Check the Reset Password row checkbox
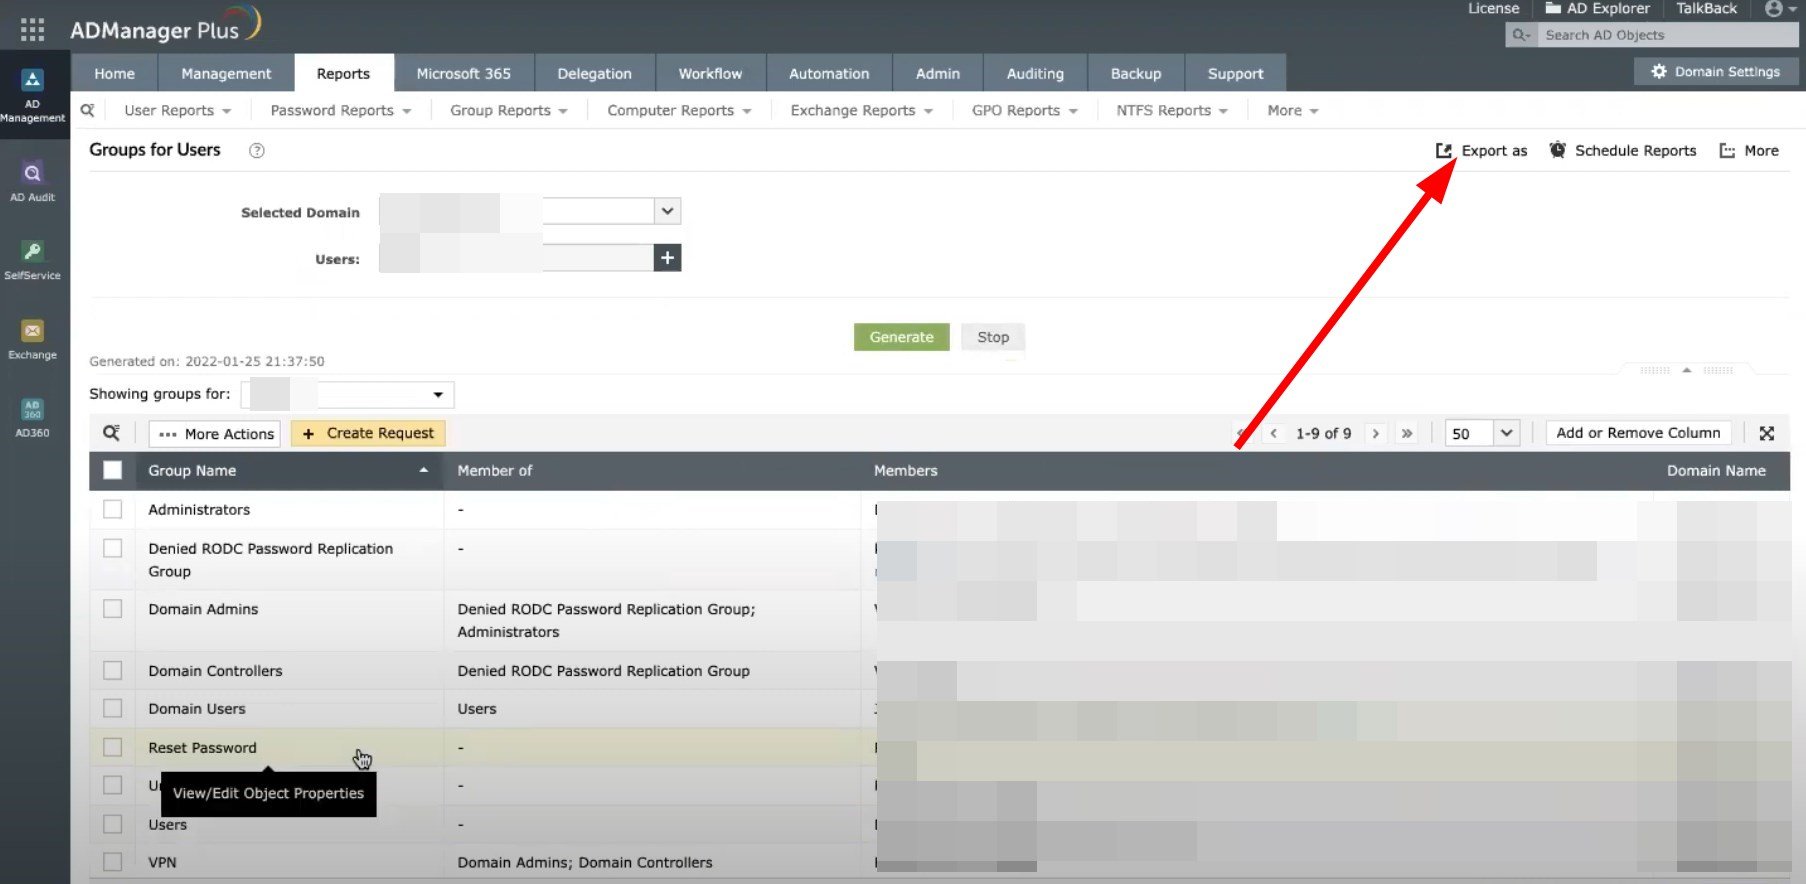 (113, 747)
